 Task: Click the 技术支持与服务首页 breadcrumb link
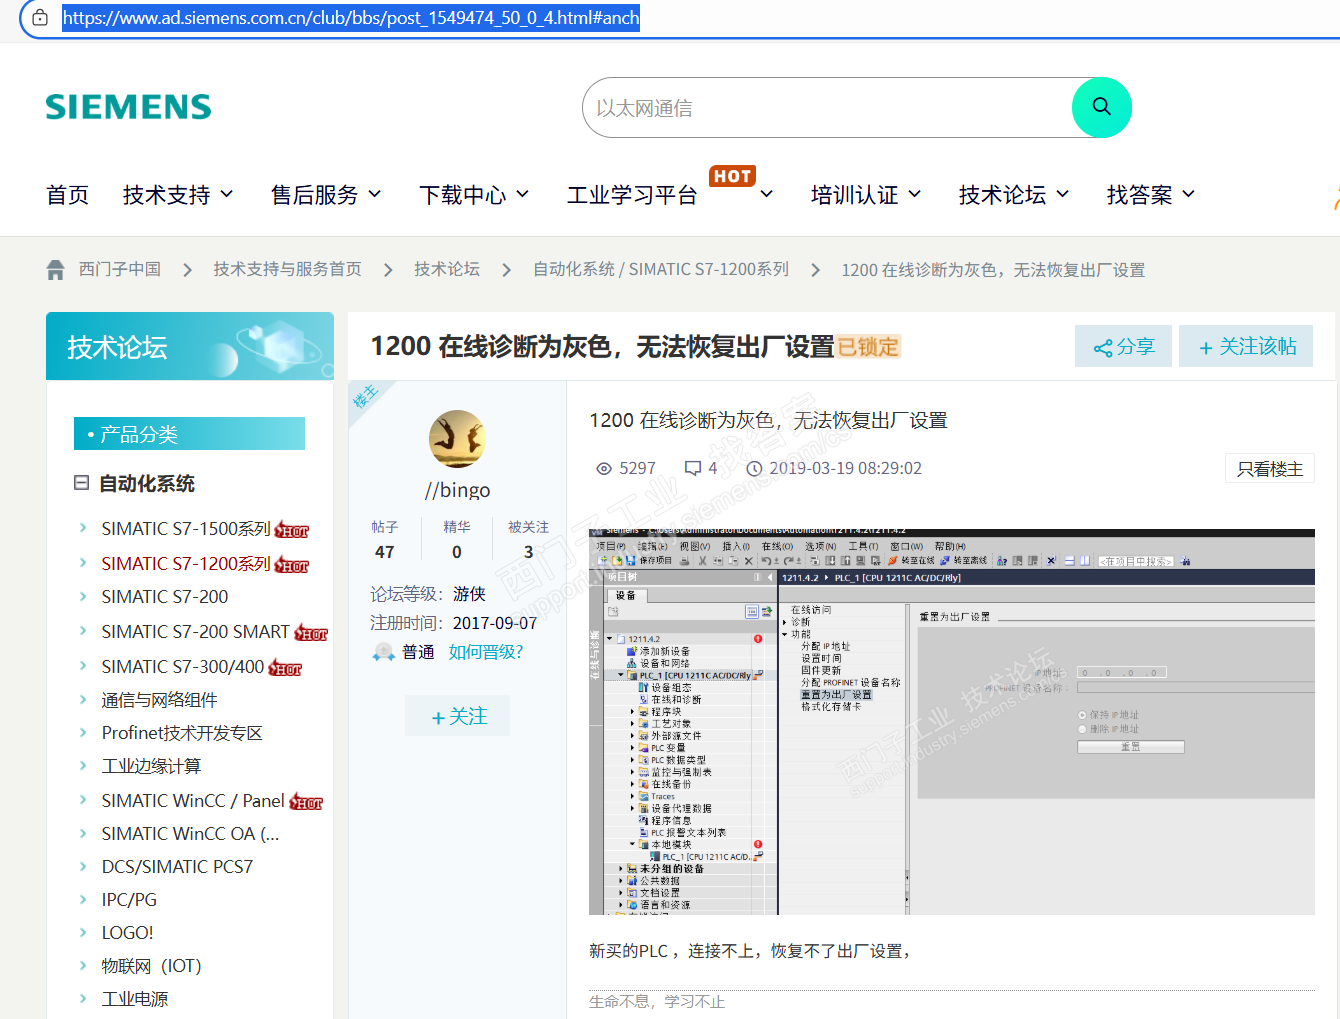(x=287, y=269)
